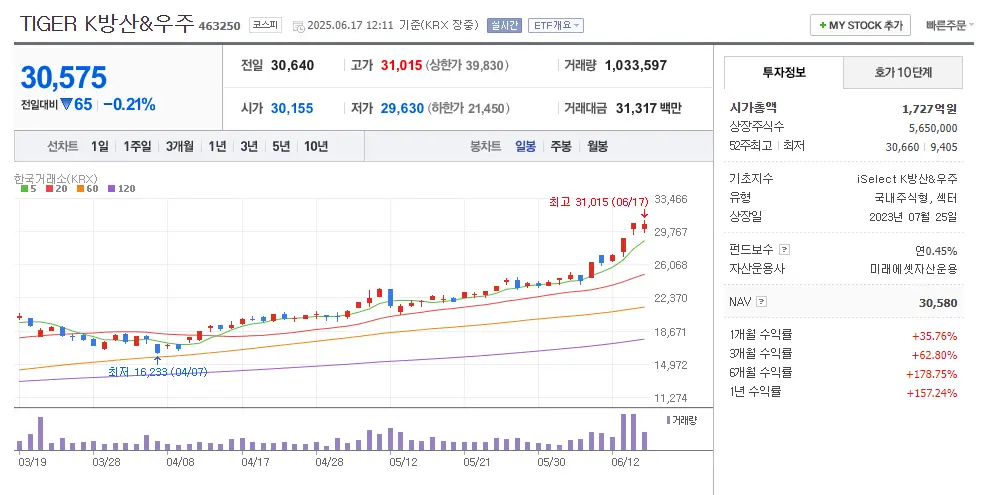Expand the 빠른주문 quick order menu
The width and height of the screenshot is (992, 495).
tap(950, 25)
